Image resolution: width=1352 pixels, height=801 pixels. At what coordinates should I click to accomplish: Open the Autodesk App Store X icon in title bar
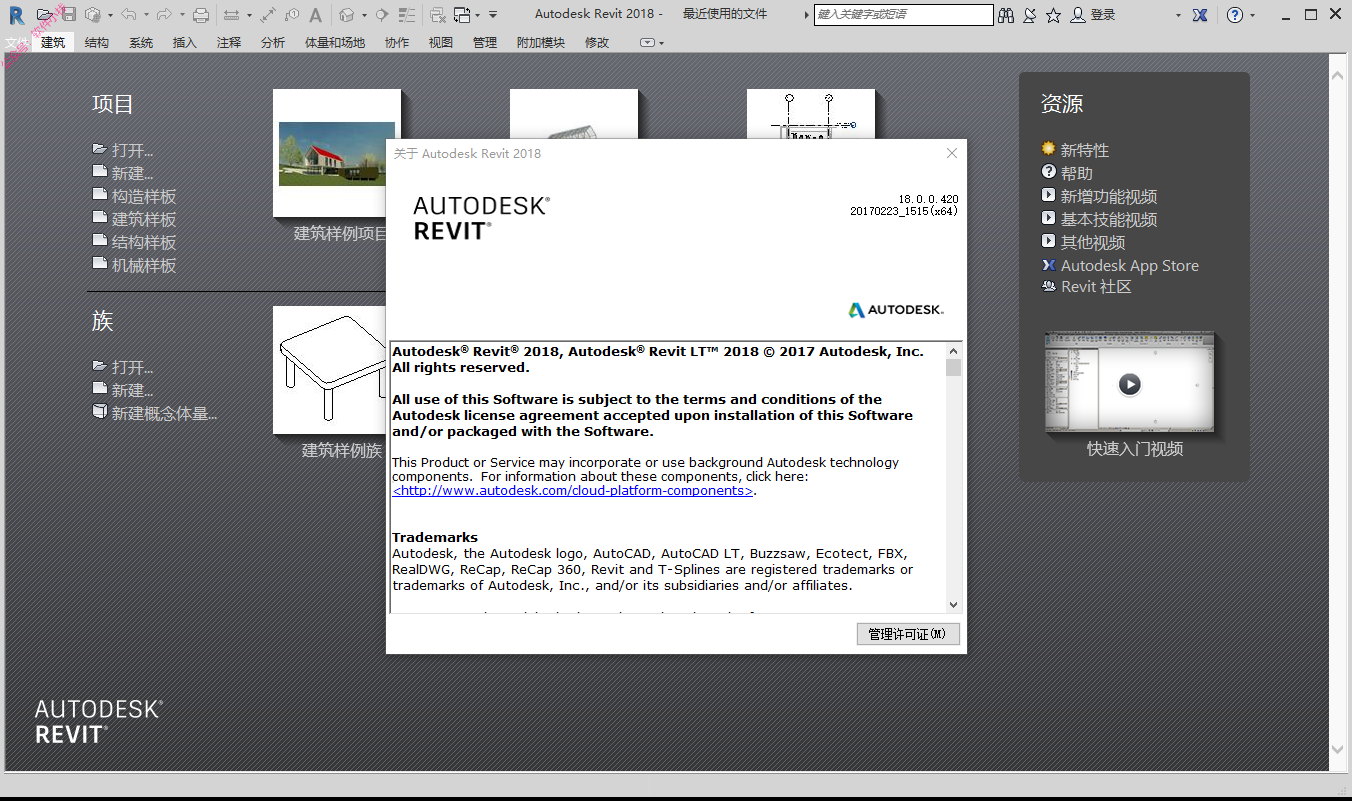tap(1200, 15)
